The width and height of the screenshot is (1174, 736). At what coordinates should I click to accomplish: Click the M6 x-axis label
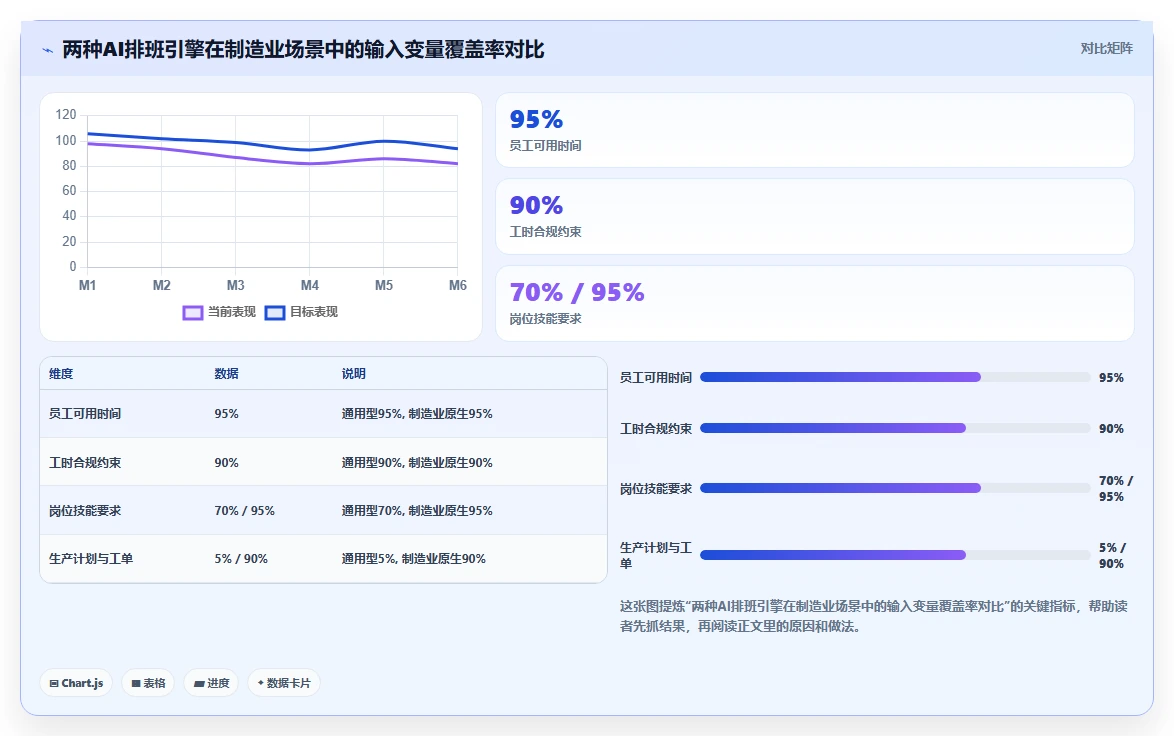(457, 285)
